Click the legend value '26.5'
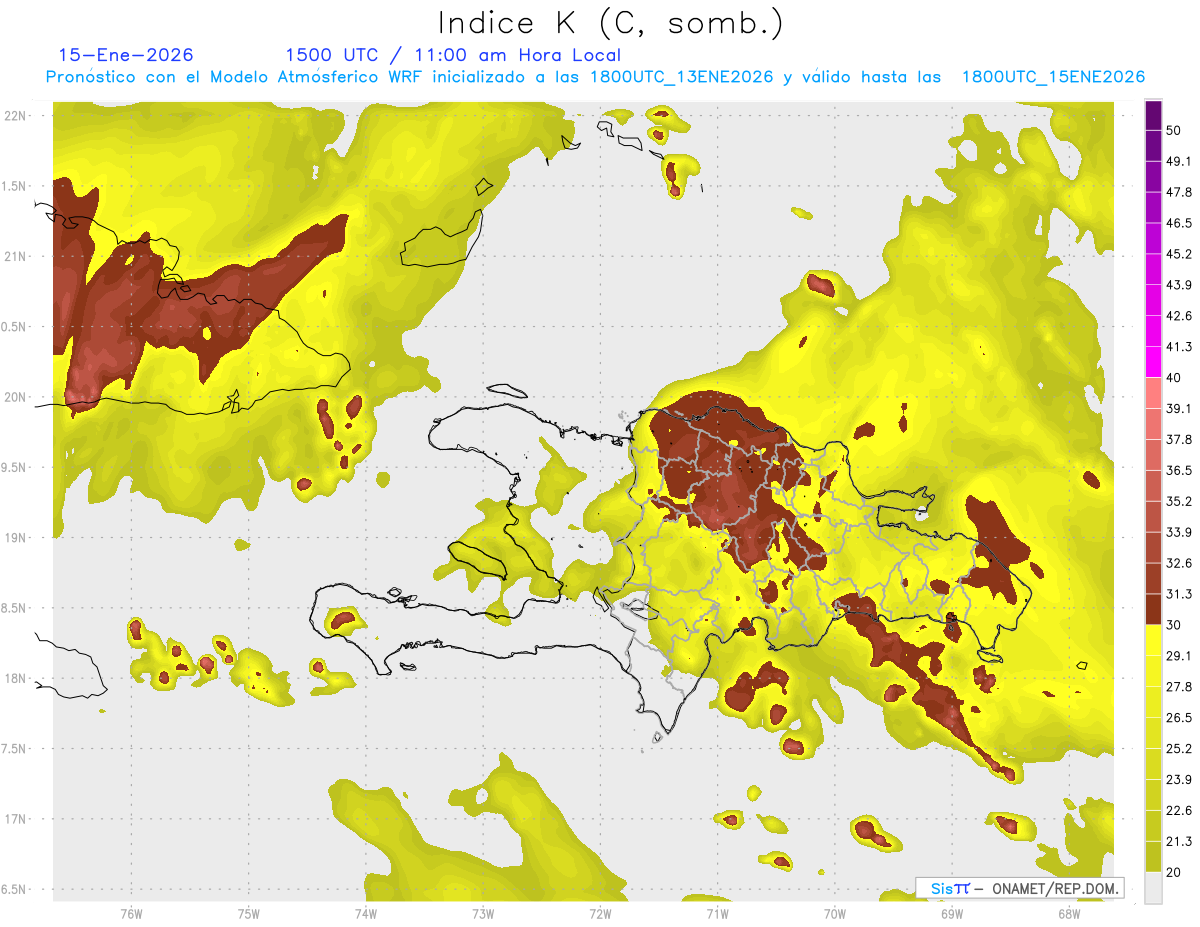Viewport: 1200px width, 927px height. (1178, 717)
